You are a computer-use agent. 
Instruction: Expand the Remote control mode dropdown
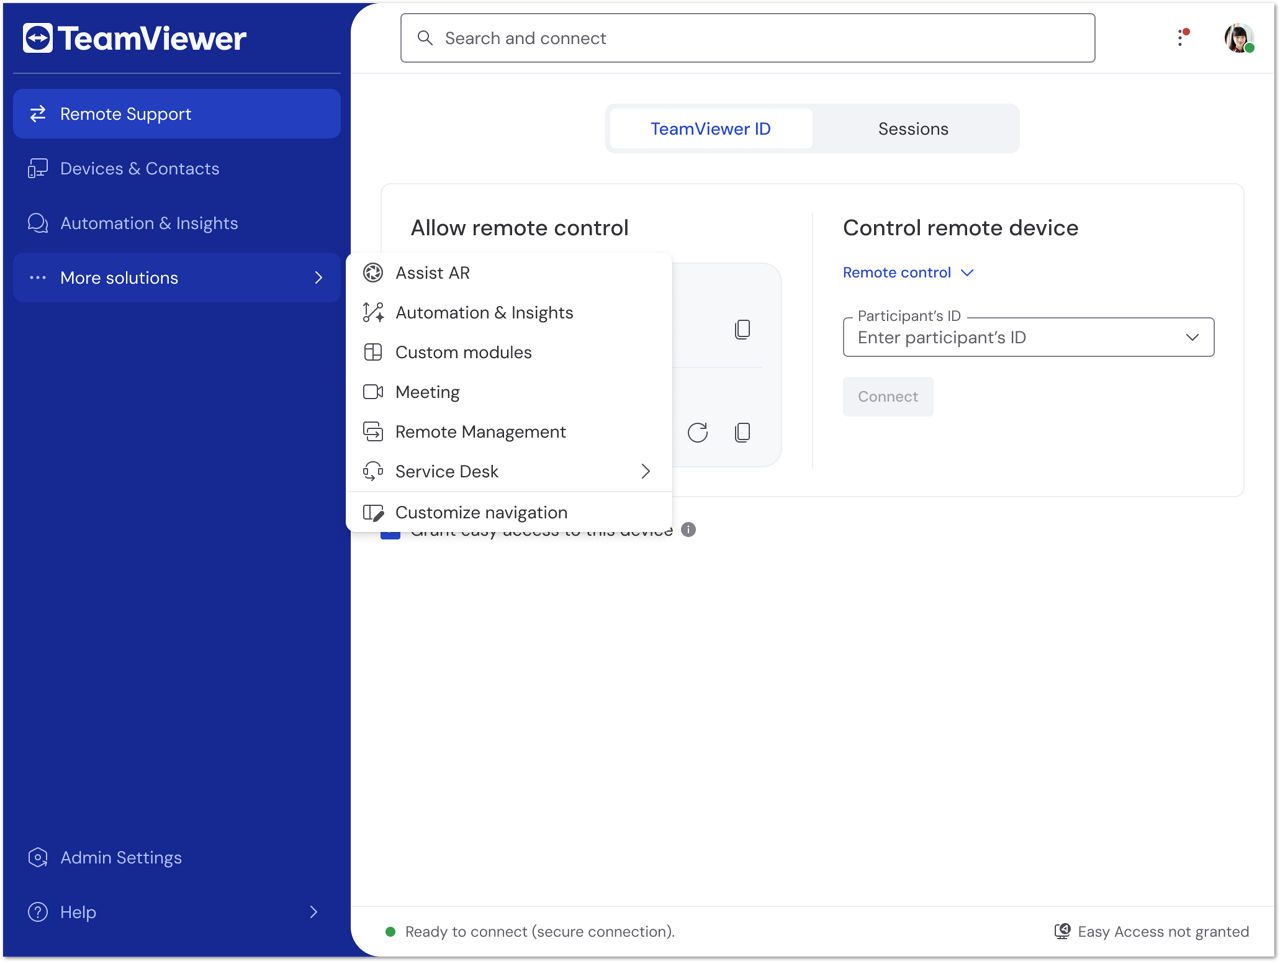[x=908, y=272]
